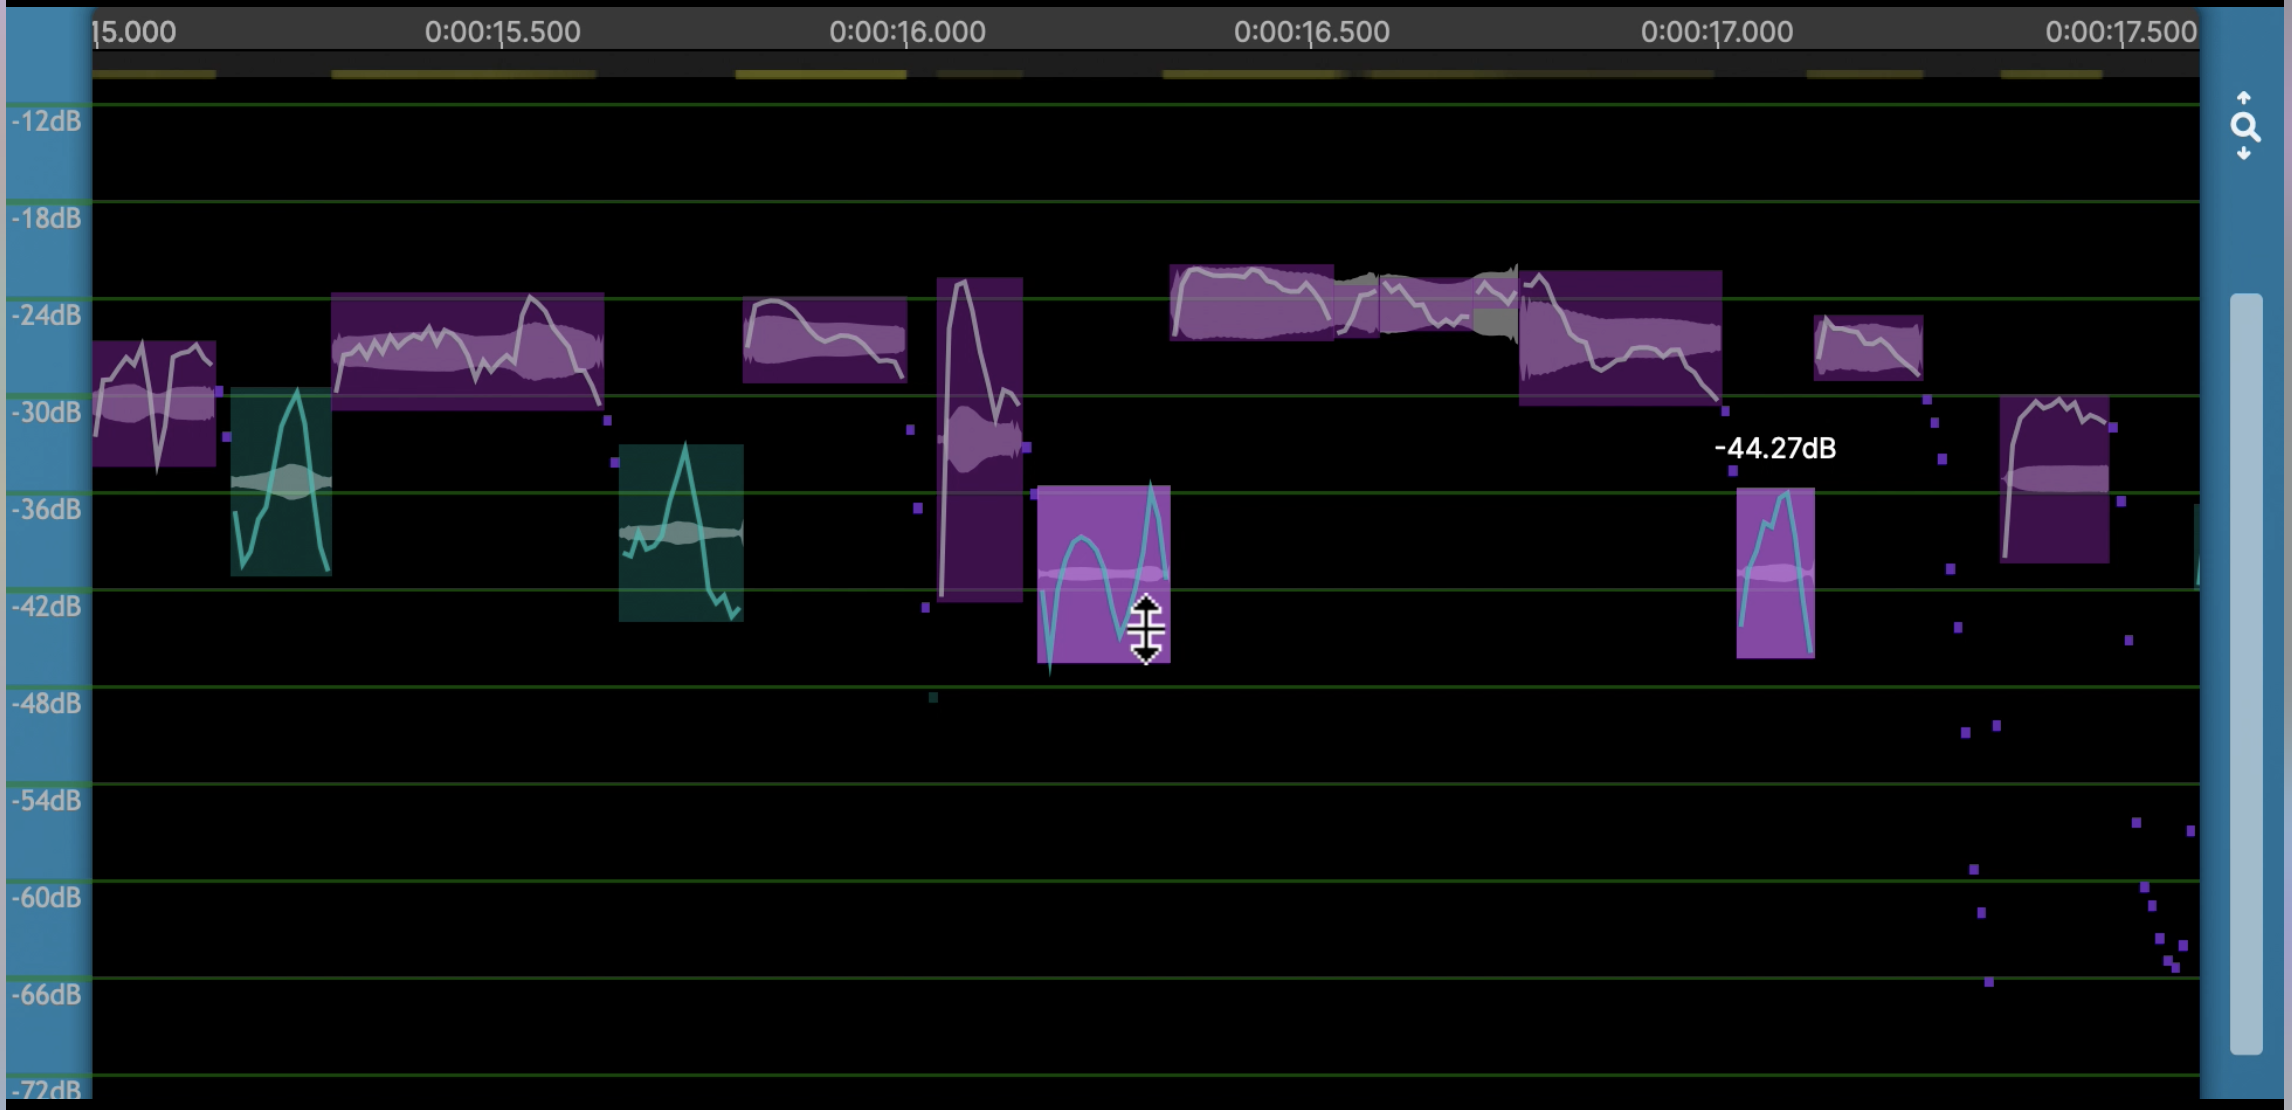
Task: Click the 0:00:17.000 timeline ruler marker
Action: pyautogui.click(x=1716, y=32)
